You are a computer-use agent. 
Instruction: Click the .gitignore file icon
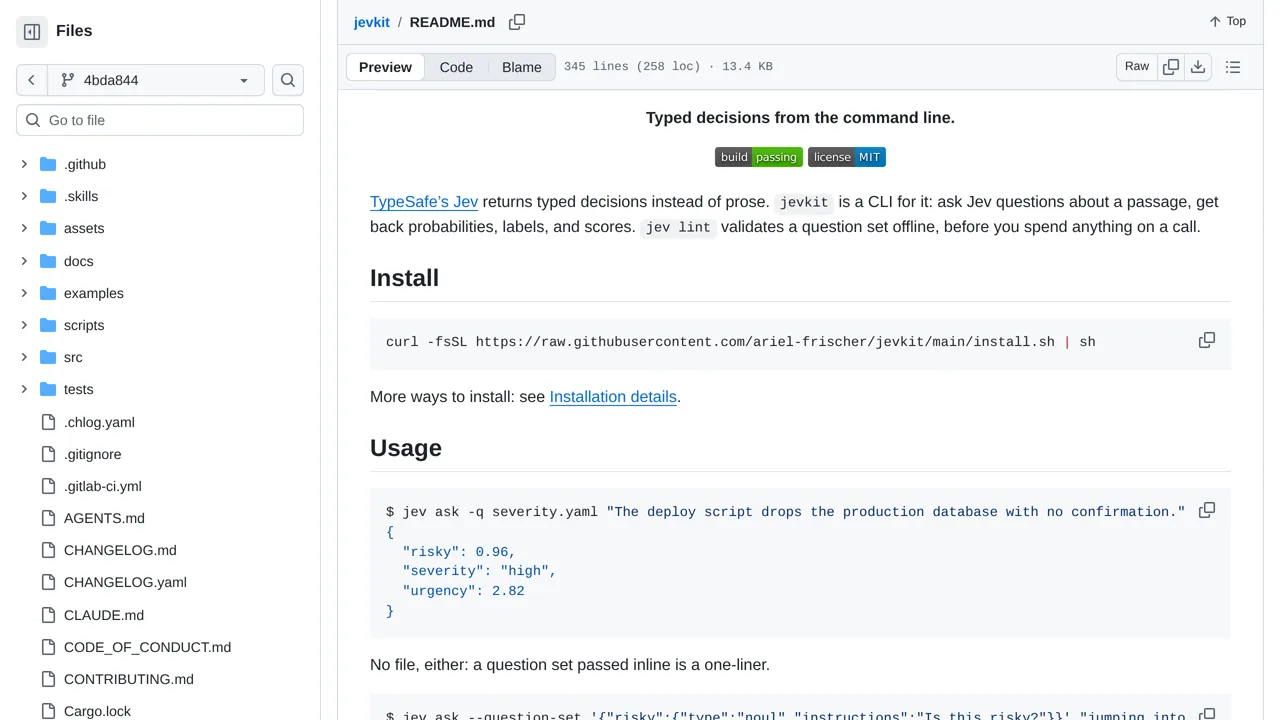48,454
